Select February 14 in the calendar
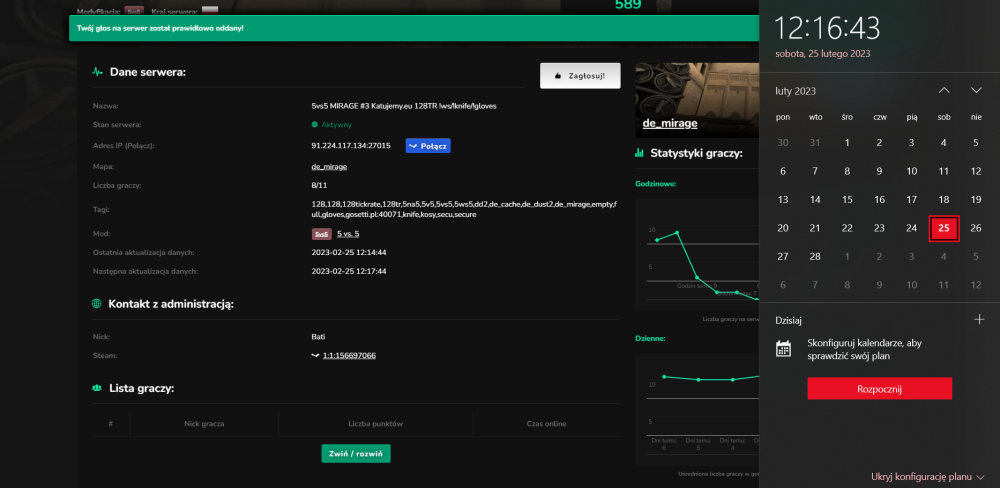 point(815,200)
